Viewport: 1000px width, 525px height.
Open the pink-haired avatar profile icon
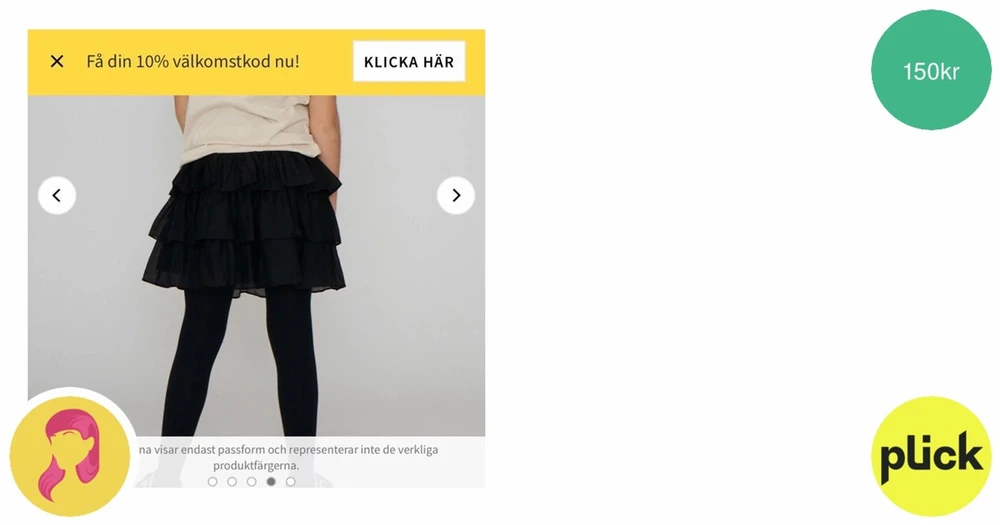tap(70, 456)
